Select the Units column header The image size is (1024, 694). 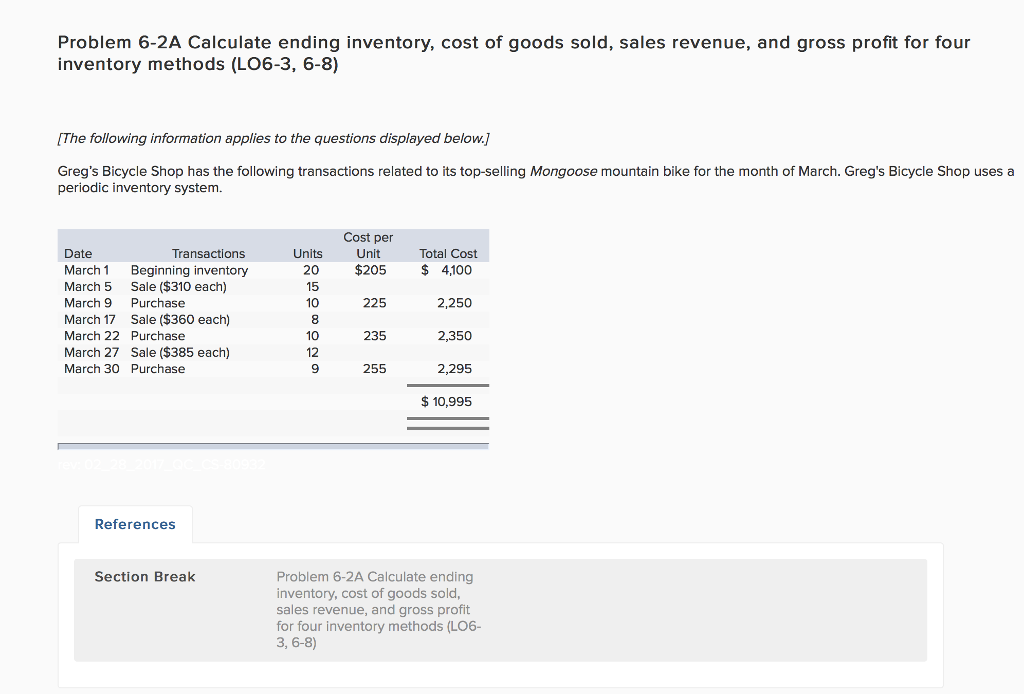coord(307,253)
